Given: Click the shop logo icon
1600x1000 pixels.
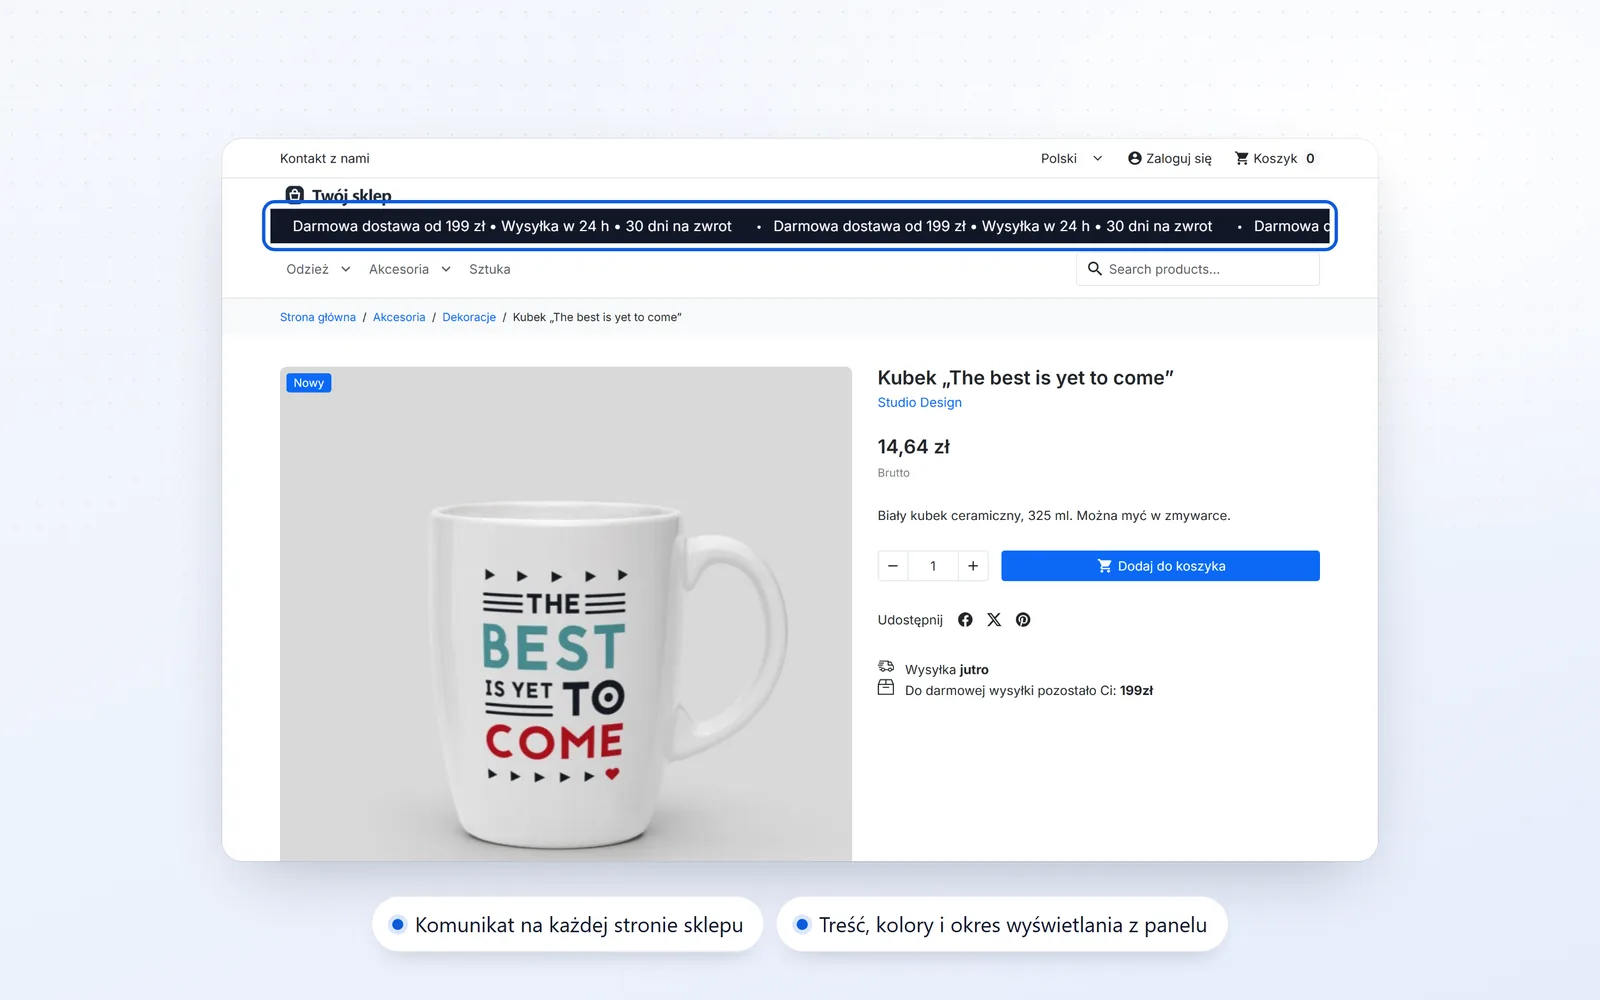Looking at the screenshot, I should click(294, 194).
